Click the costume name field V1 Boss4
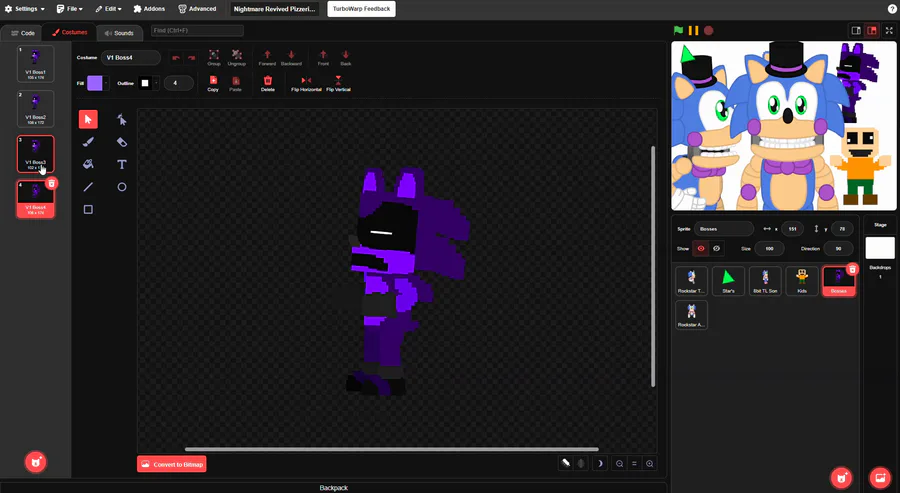This screenshot has height=493, width=900. tap(131, 57)
